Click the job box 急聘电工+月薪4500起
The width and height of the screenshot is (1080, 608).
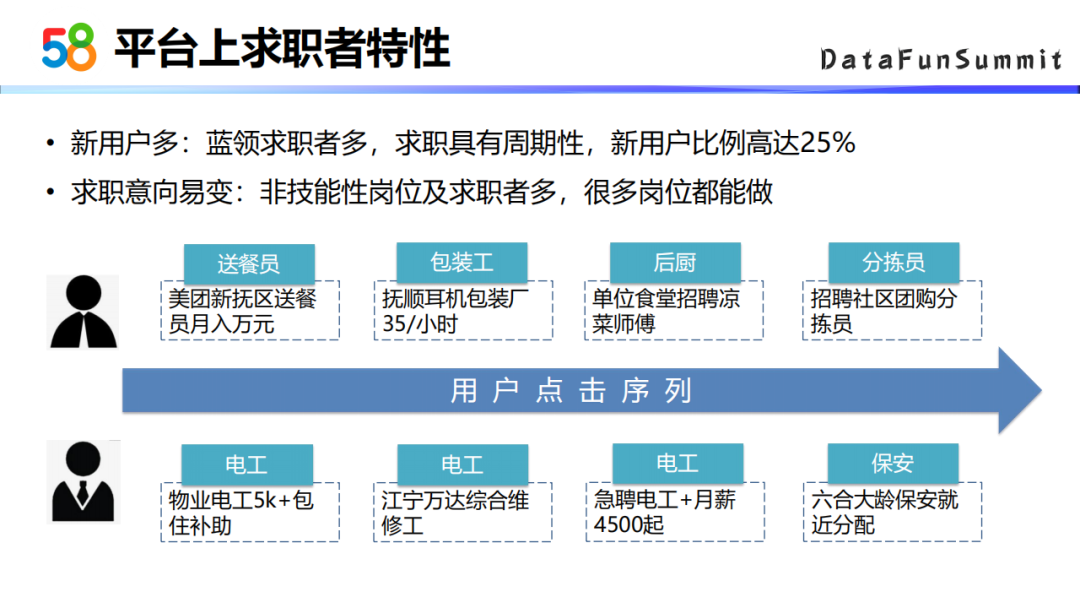tap(675, 512)
